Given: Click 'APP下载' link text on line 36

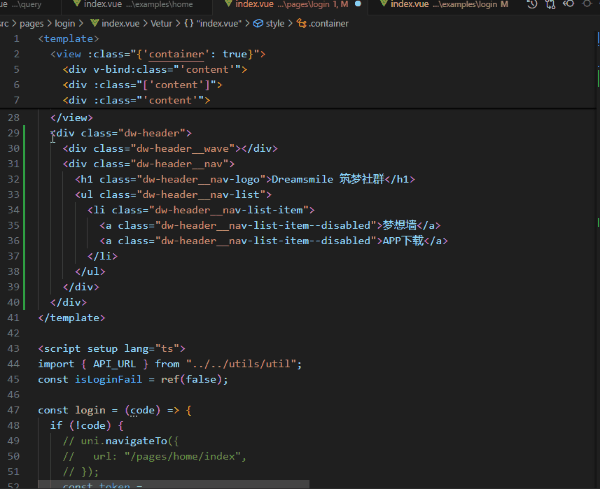Looking at the screenshot, I should 403,240.
